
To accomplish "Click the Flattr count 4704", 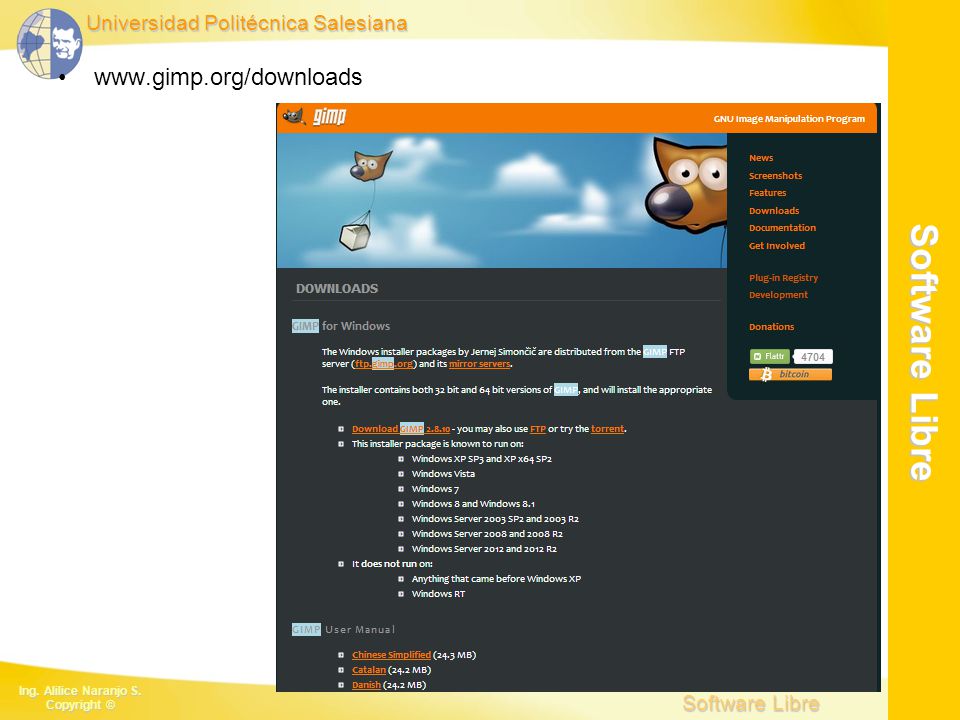I will tap(812, 357).
